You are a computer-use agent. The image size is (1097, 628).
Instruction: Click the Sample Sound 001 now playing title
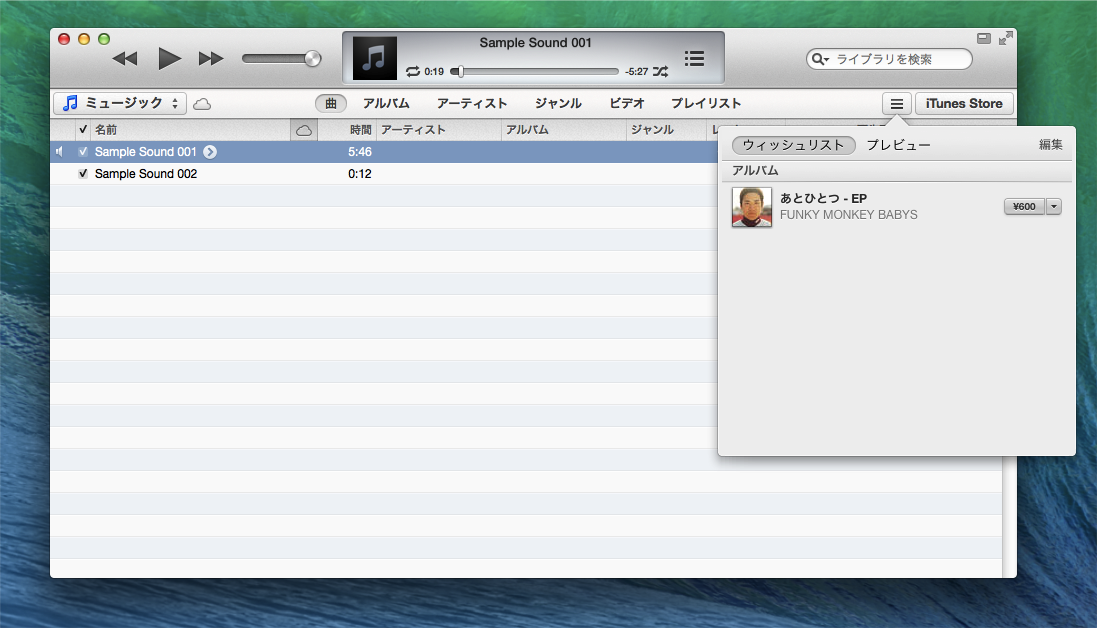click(x=535, y=43)
